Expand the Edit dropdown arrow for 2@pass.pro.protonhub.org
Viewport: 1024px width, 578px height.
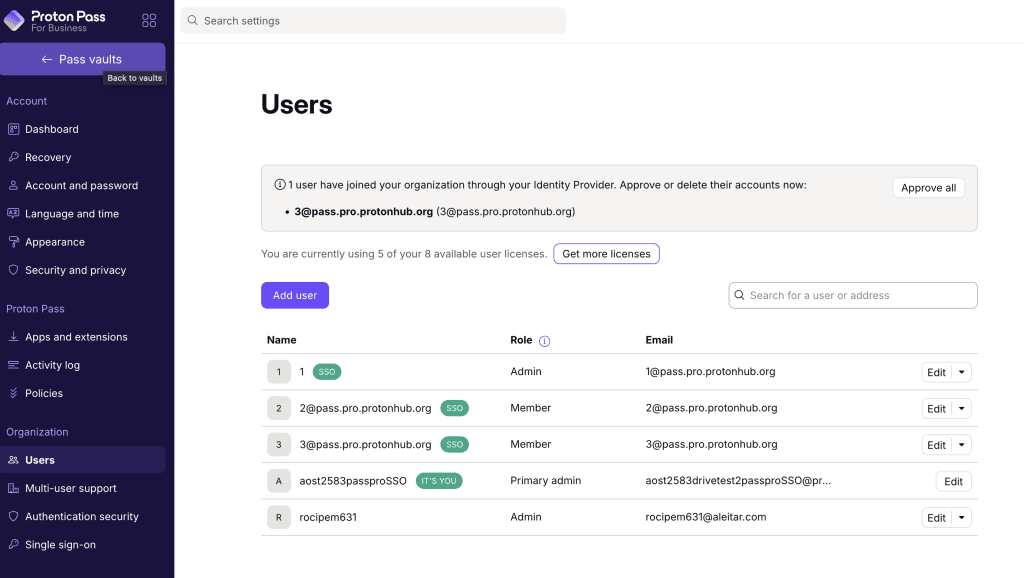point(962,408)
